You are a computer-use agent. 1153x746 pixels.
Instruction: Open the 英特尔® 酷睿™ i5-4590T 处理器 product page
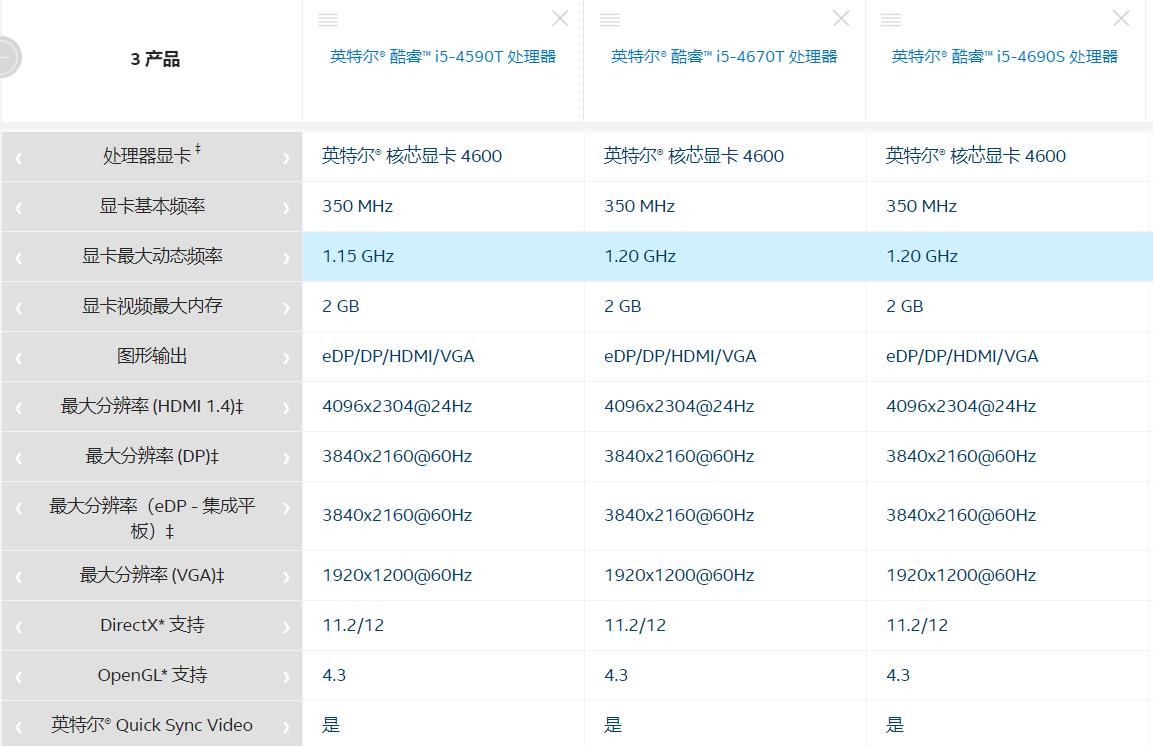[x=443, y=56]
